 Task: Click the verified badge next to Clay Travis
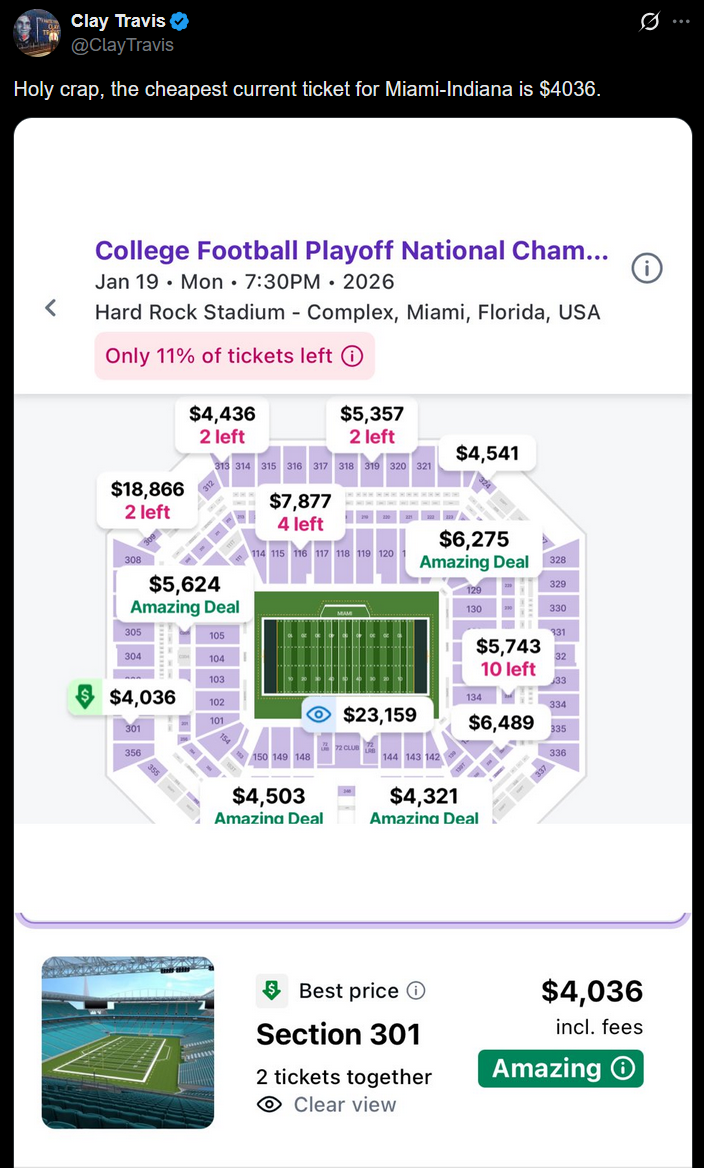[180, 22]
